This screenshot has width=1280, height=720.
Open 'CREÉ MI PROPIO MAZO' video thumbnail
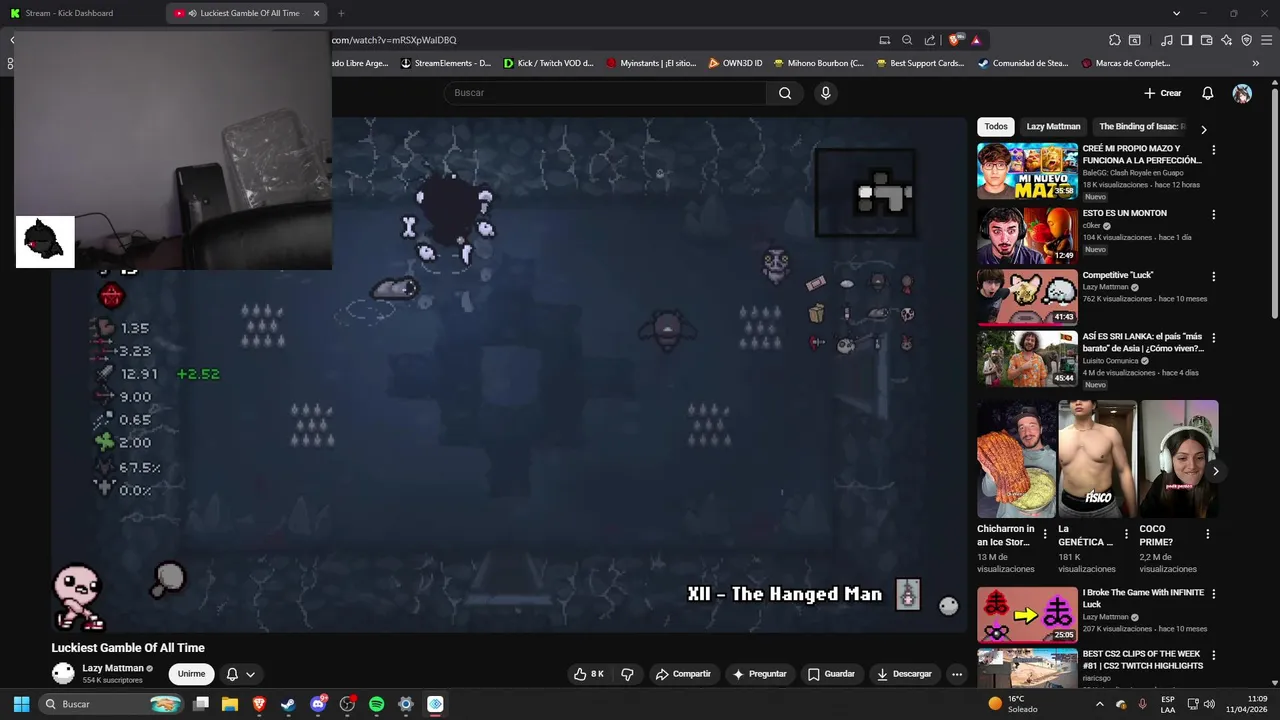pos(1027,171)
